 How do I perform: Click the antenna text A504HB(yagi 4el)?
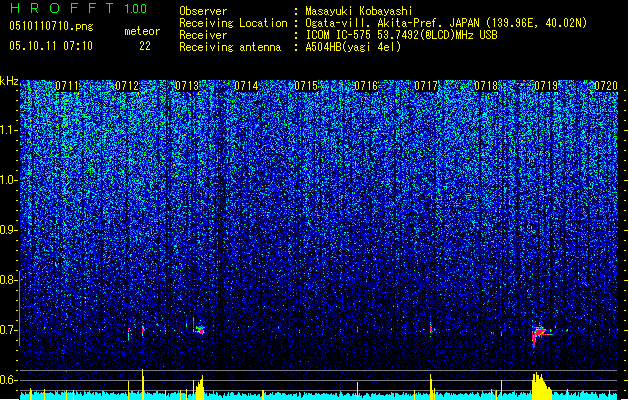(353, 47)
